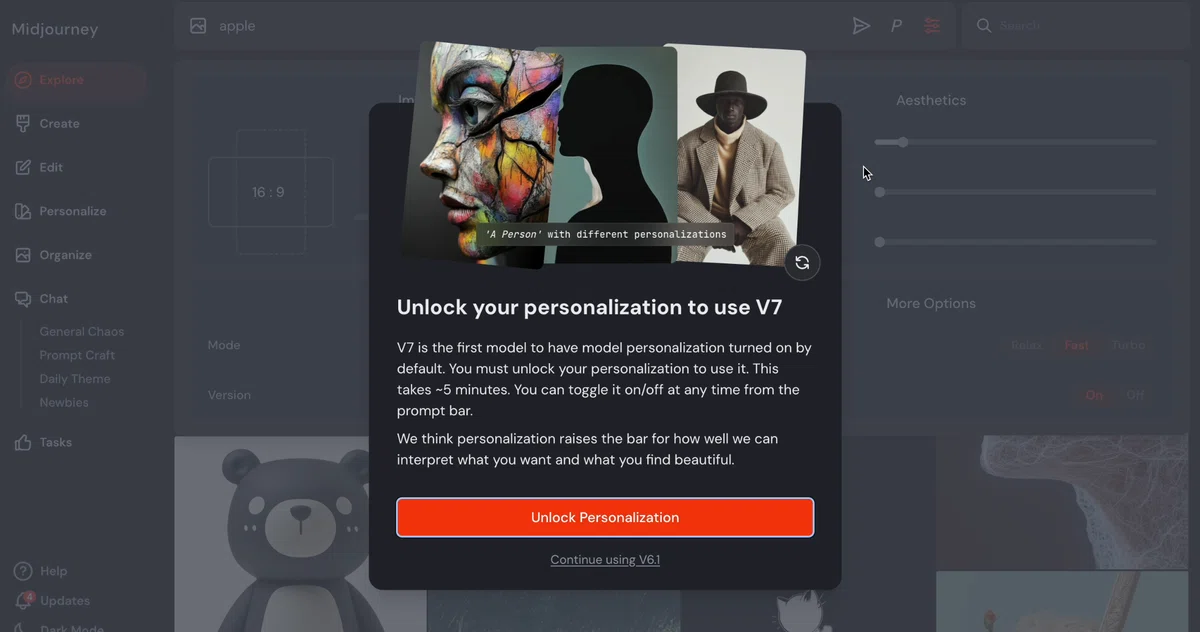Click the Mode label

pyautogui.click(x=224, y=345)
